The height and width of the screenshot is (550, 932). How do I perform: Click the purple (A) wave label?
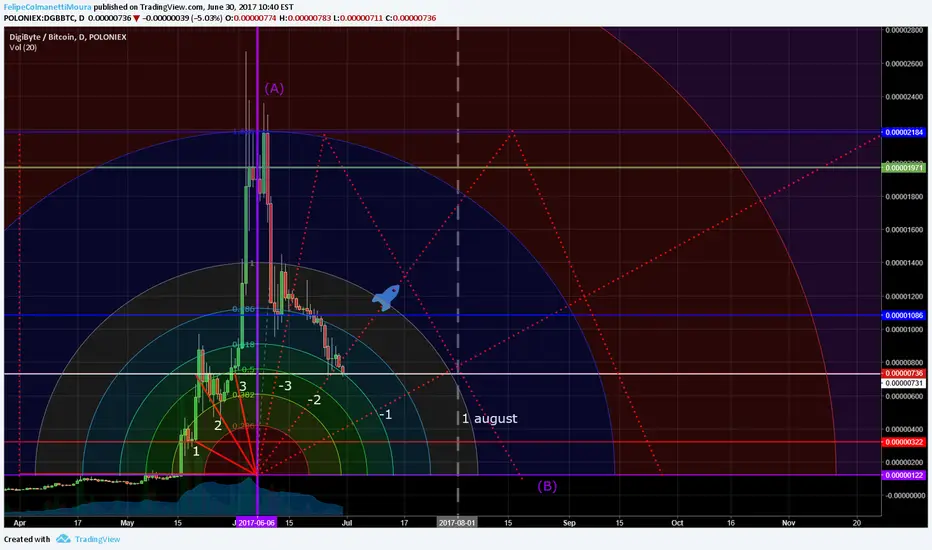pos(274,89)
